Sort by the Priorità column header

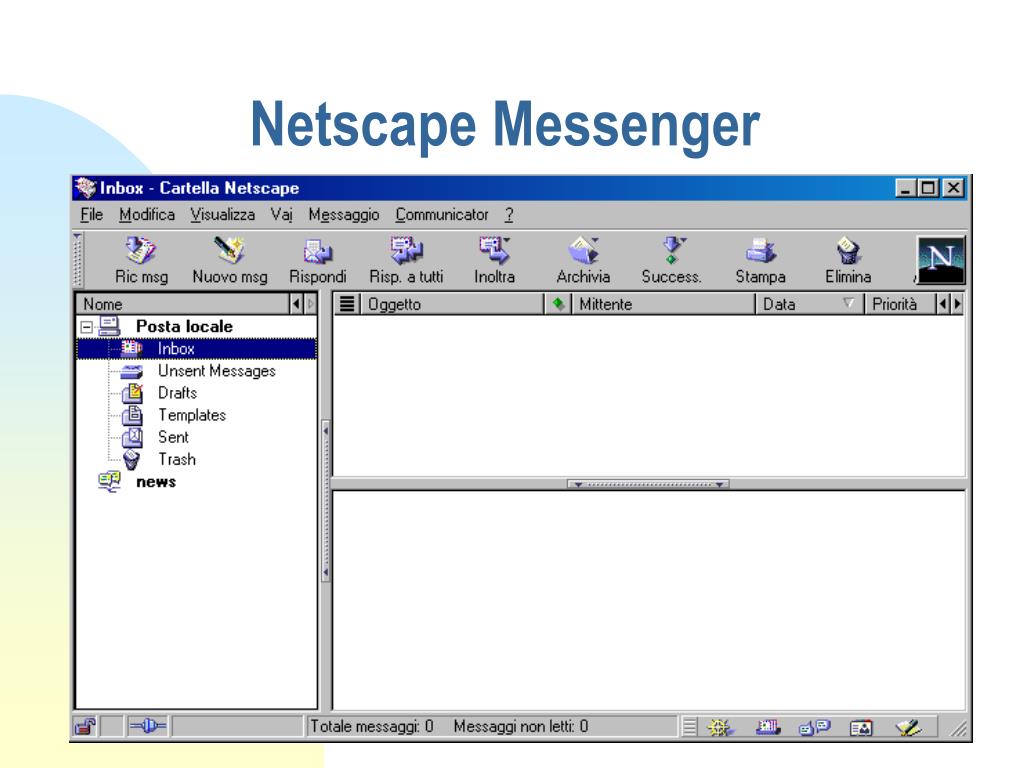pos(900,304)
